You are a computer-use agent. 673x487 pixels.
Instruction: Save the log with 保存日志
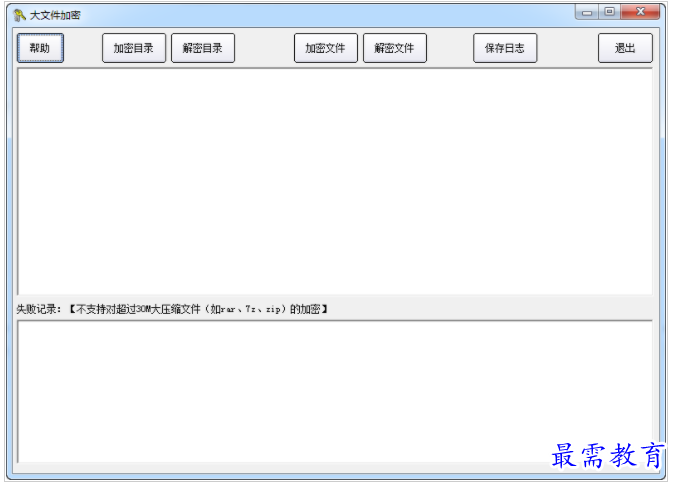pos(505,48)
